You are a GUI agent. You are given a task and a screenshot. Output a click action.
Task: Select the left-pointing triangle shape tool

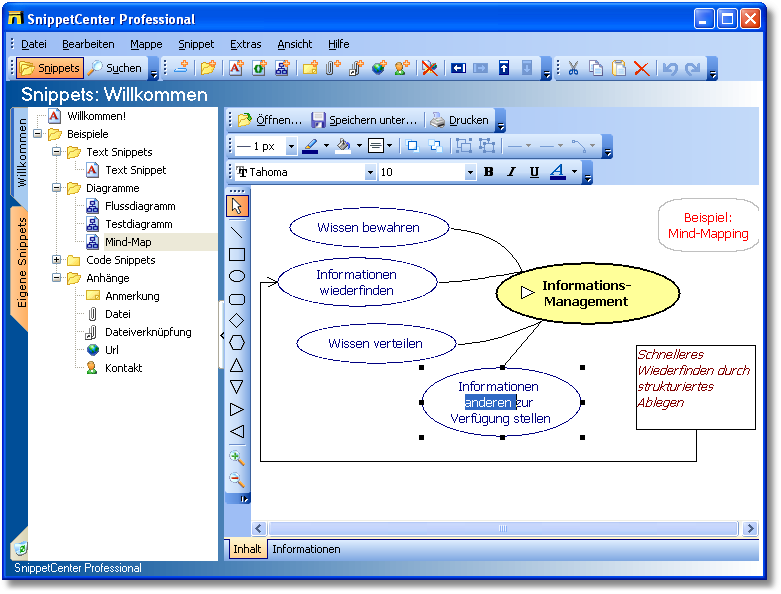(x=237, y=431)
